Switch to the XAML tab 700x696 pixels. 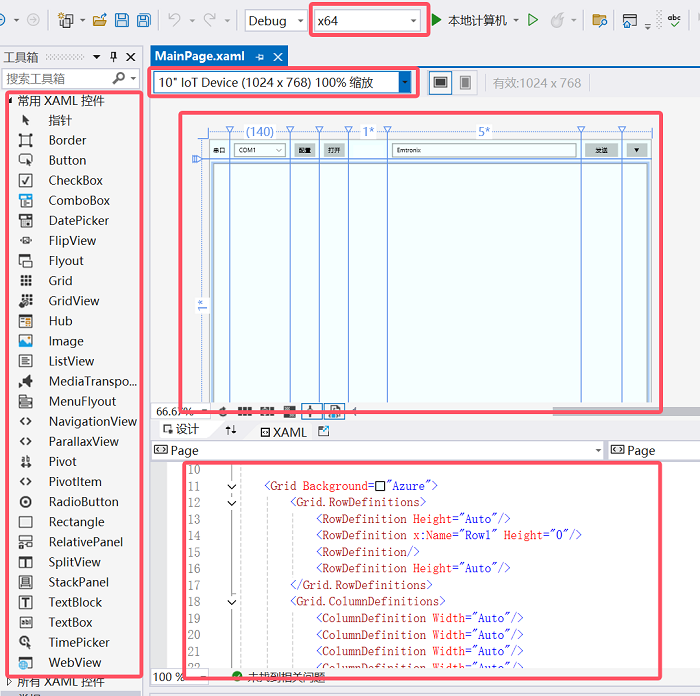[x=283, y=432]
